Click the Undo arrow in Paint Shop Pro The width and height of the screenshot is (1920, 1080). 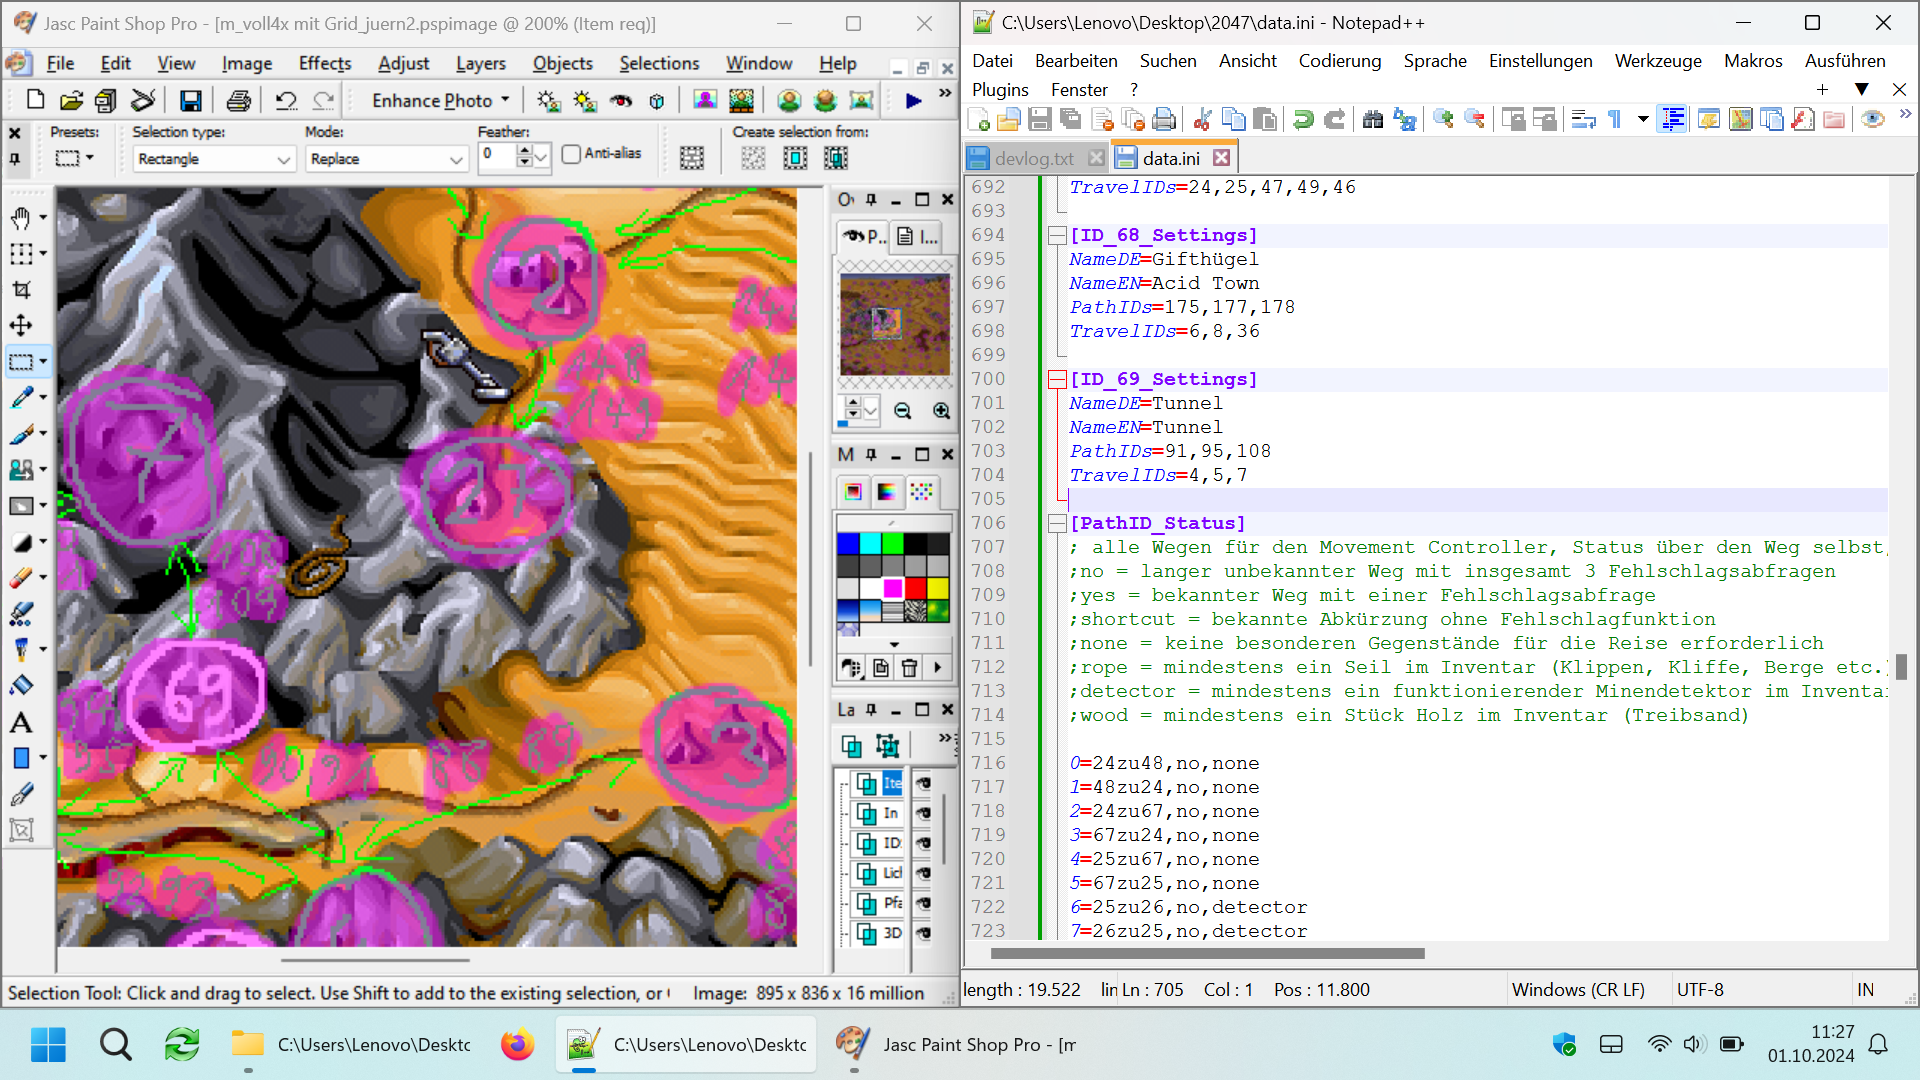[x=286, y=100]
